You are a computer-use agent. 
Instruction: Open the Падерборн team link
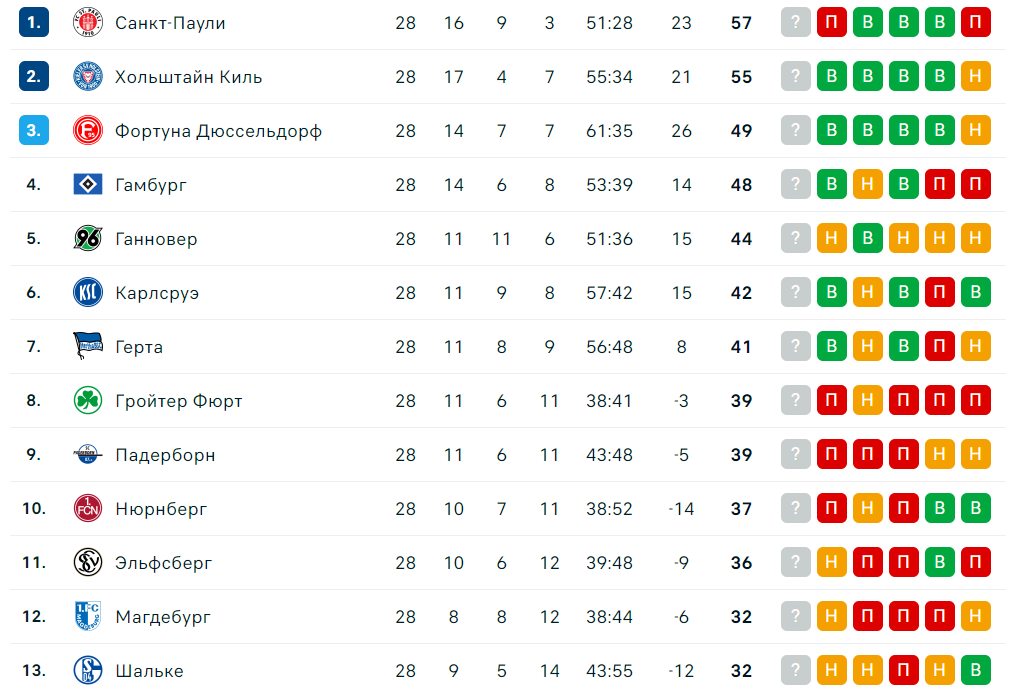(x=165, y=455)
